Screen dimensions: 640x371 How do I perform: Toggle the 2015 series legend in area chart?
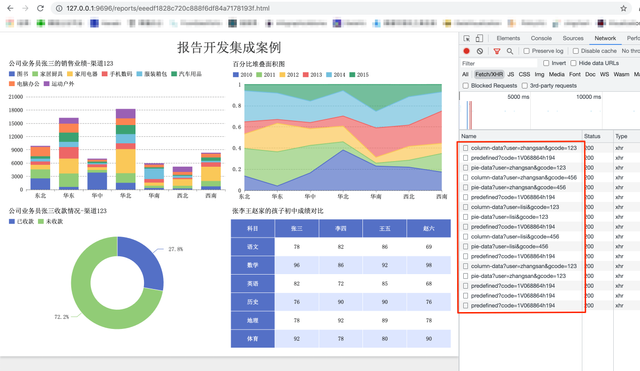pos(359,75)
